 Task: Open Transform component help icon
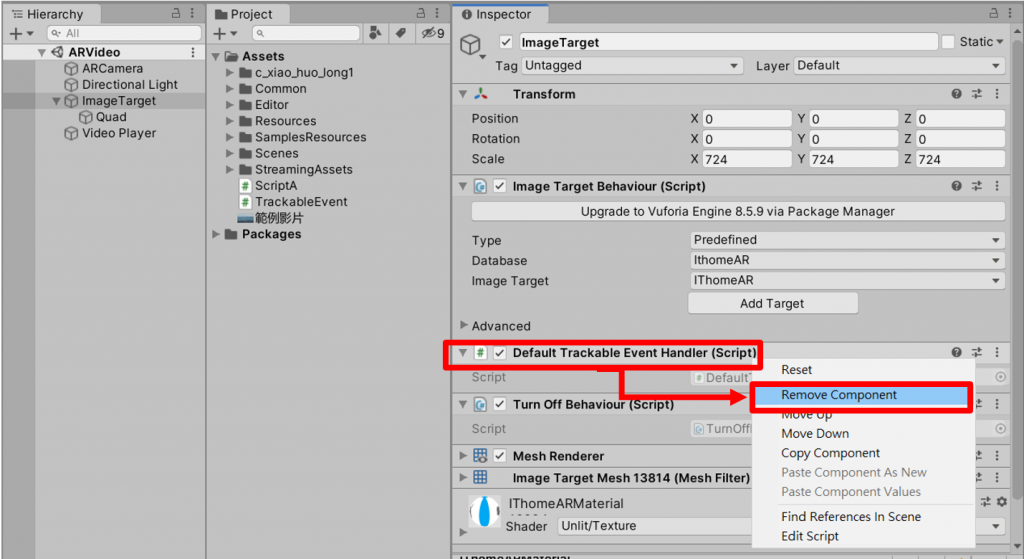[x=957, y=94]
